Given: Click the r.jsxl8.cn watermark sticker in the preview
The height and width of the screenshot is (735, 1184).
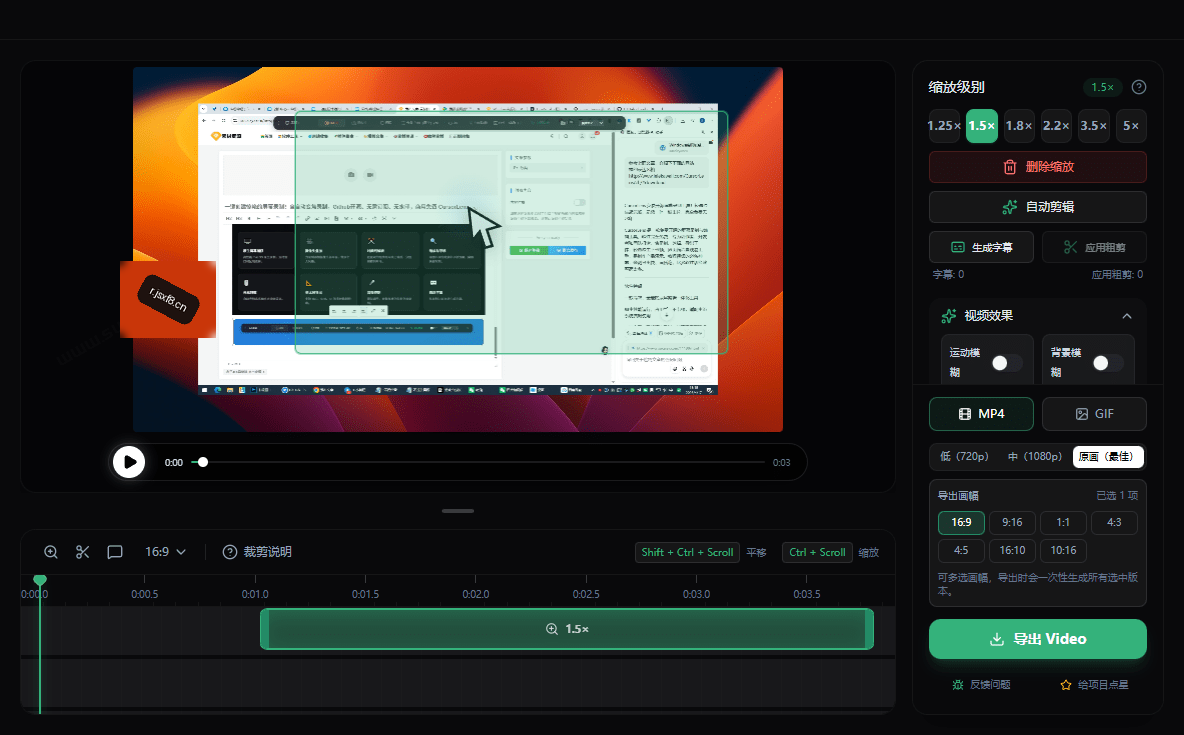Looking at the screenshot, I should 168,299.
